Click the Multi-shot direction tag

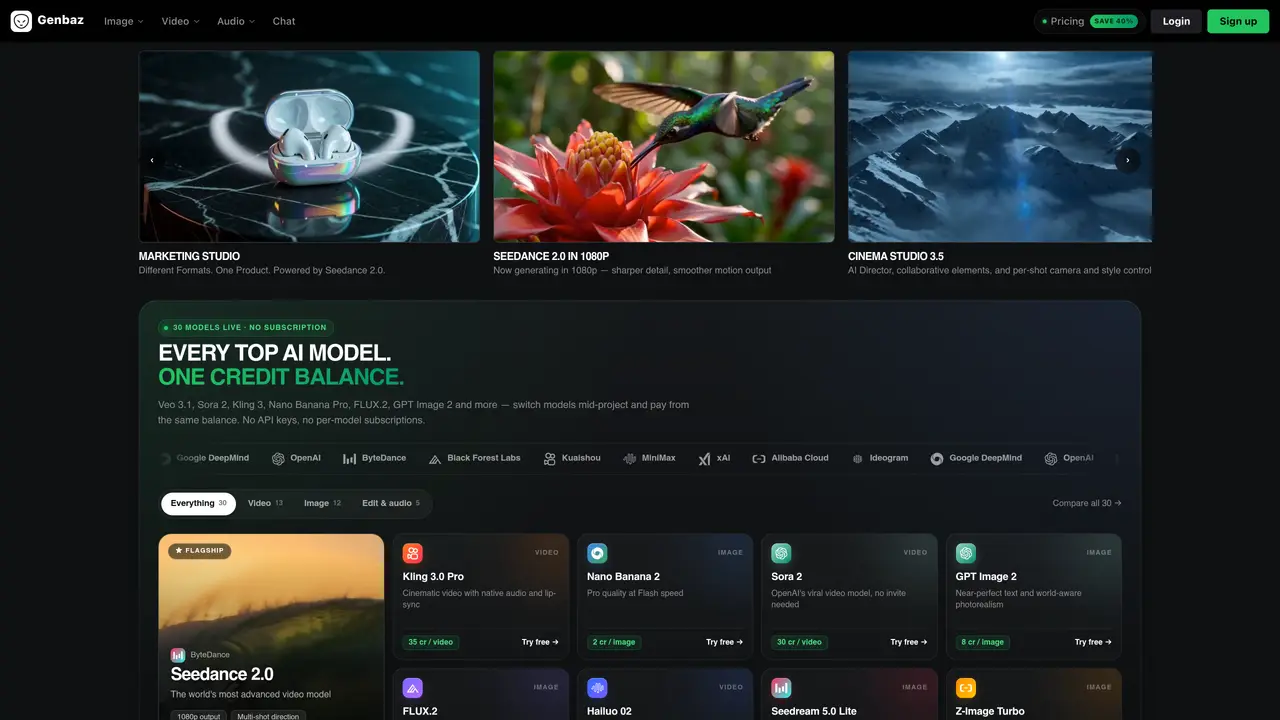[x=269, y=715]
